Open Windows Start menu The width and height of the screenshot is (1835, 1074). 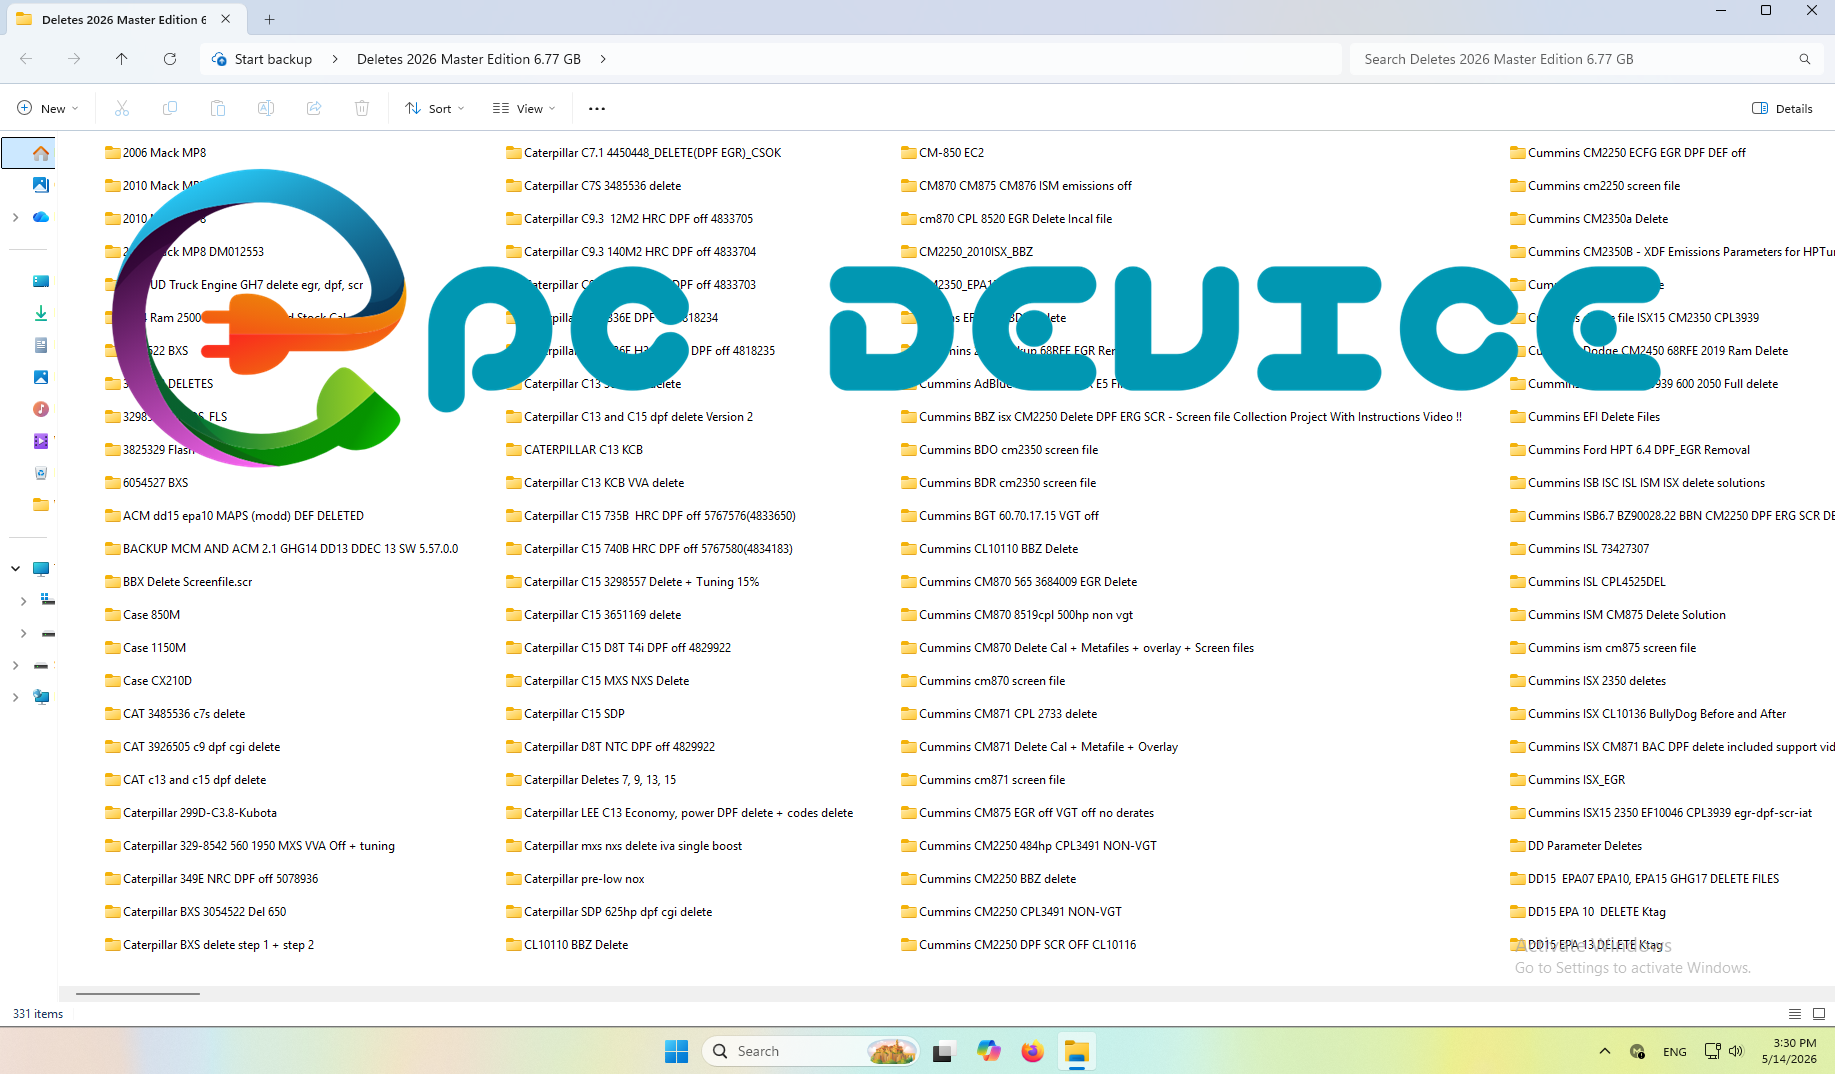677,1051
